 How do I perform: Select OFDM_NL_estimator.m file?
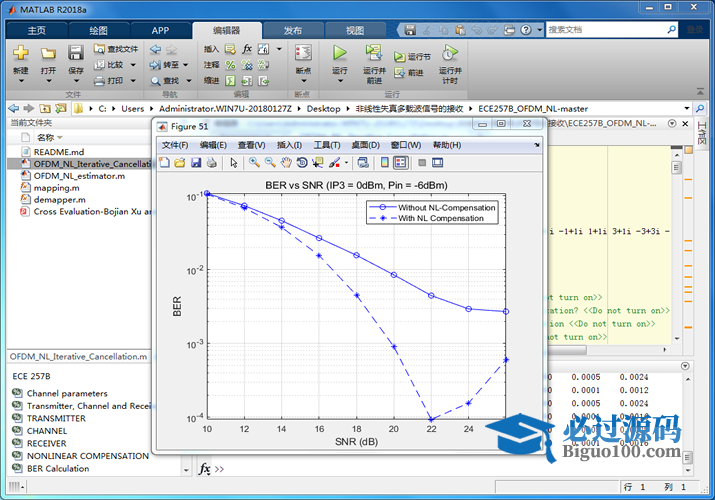click(79, 176)
